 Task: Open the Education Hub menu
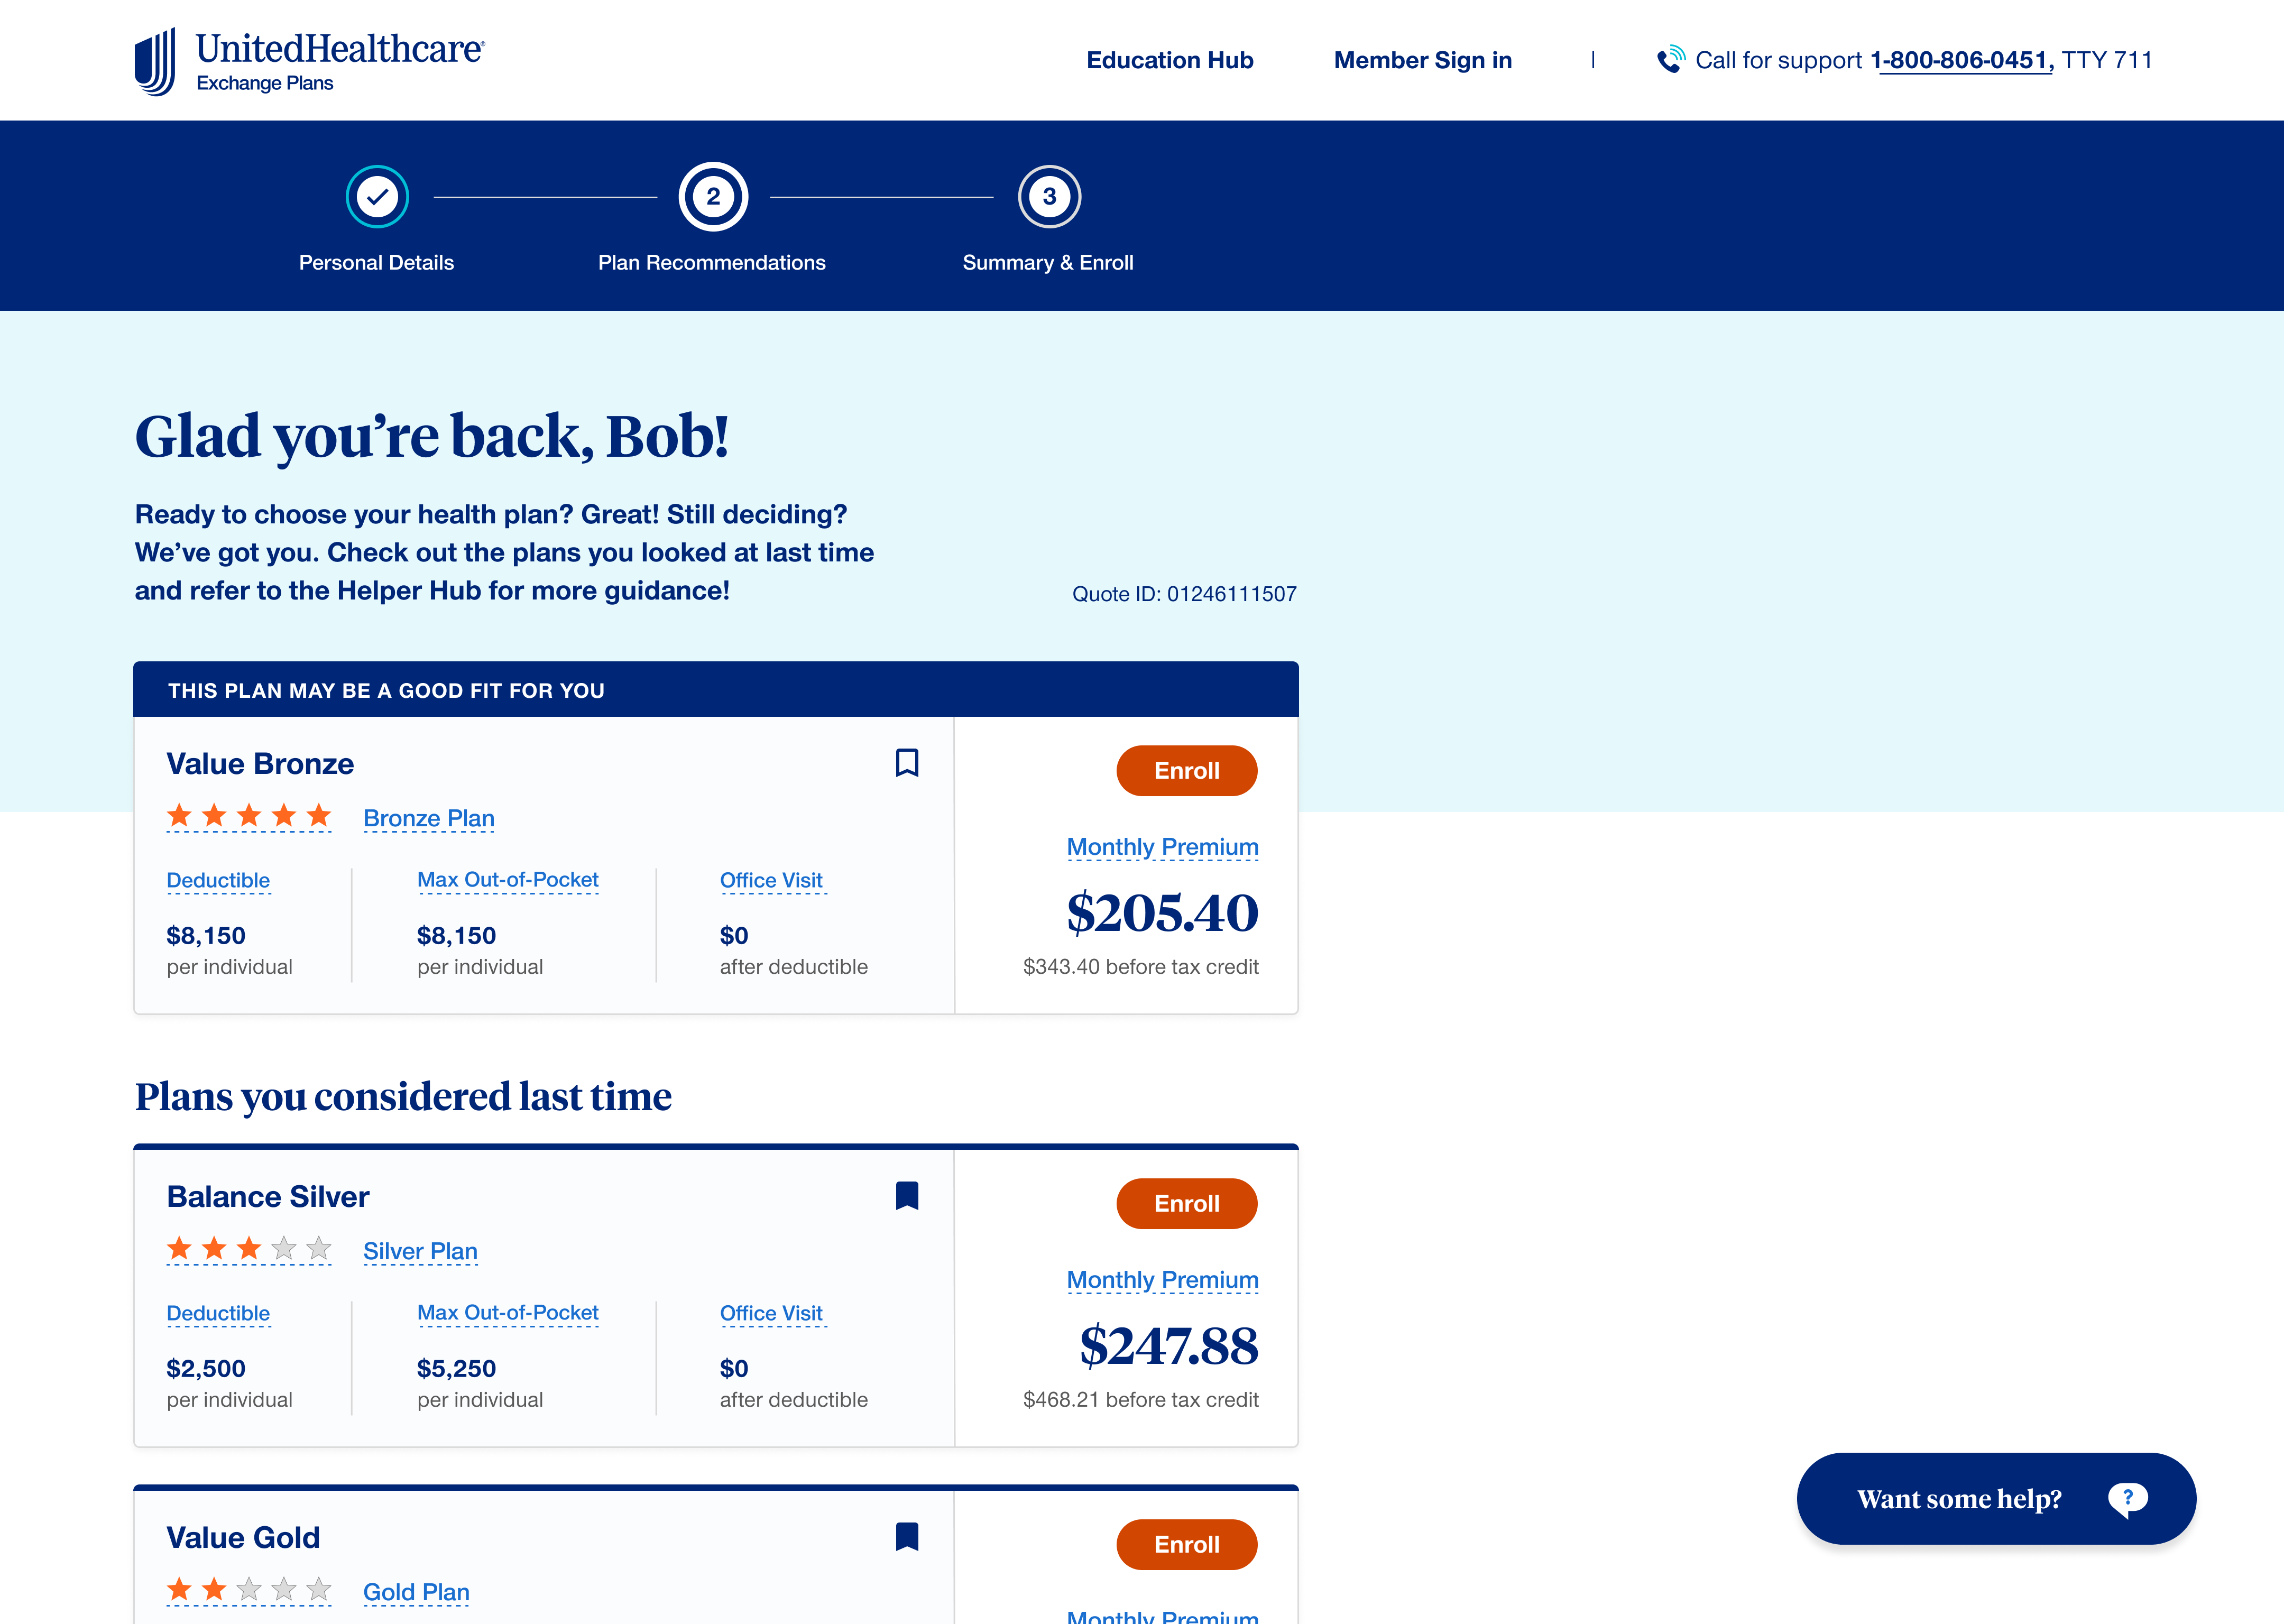point(1169,60)
